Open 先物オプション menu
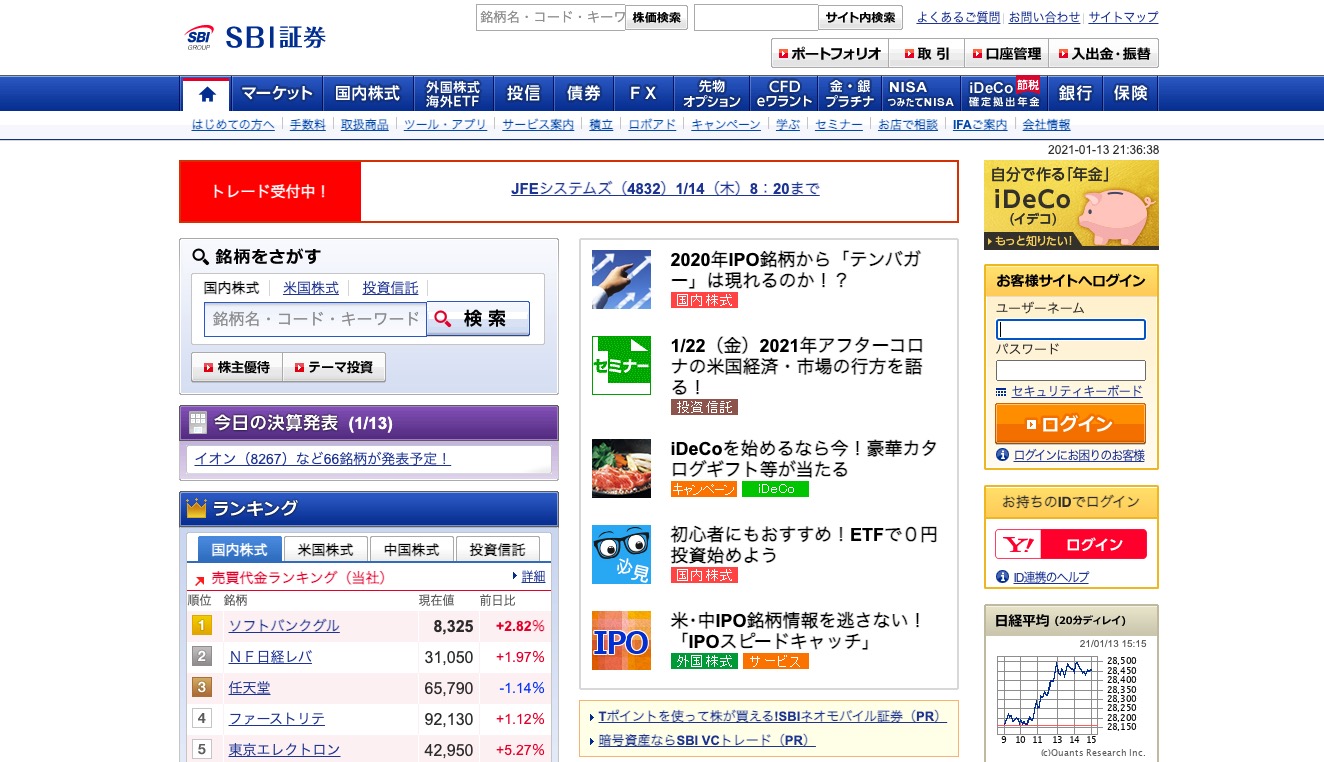 coord(712,94)
